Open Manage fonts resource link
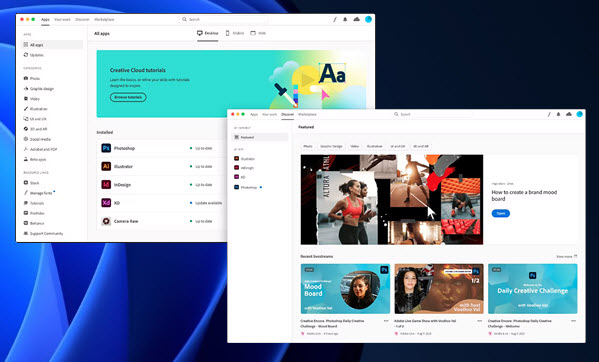This screenshot has height=362, width=599. (x=38, y=193)
